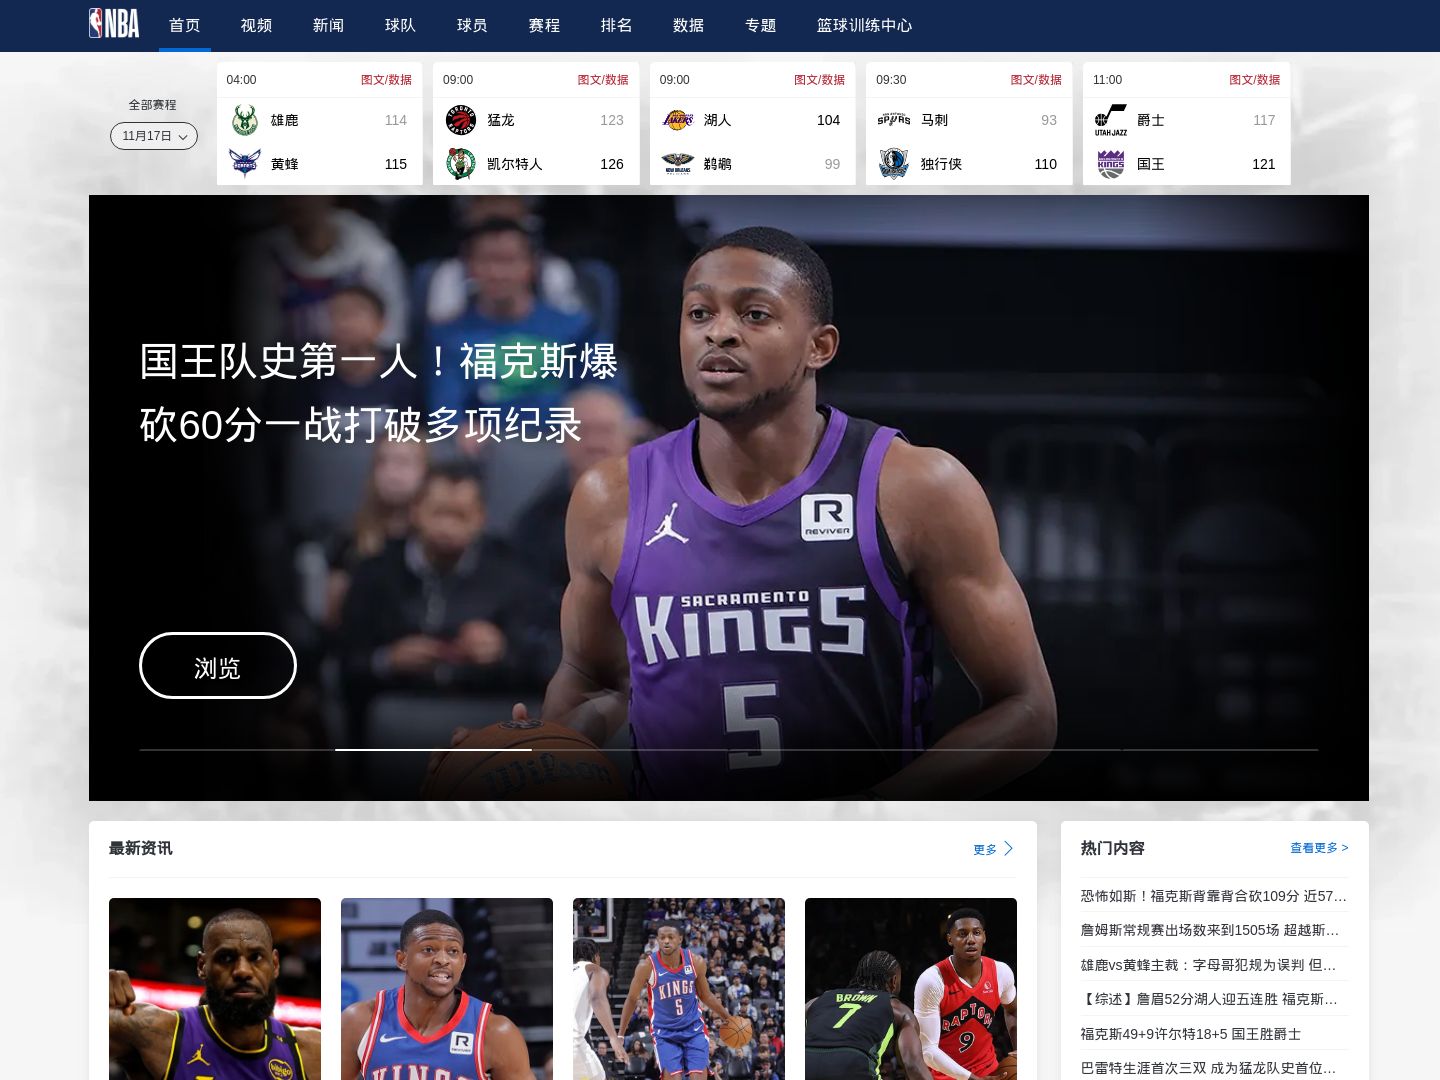Click the Pelicans (鹈鹕) team logo
The image size is (1440, 1080).
click(x=678, y=164)
